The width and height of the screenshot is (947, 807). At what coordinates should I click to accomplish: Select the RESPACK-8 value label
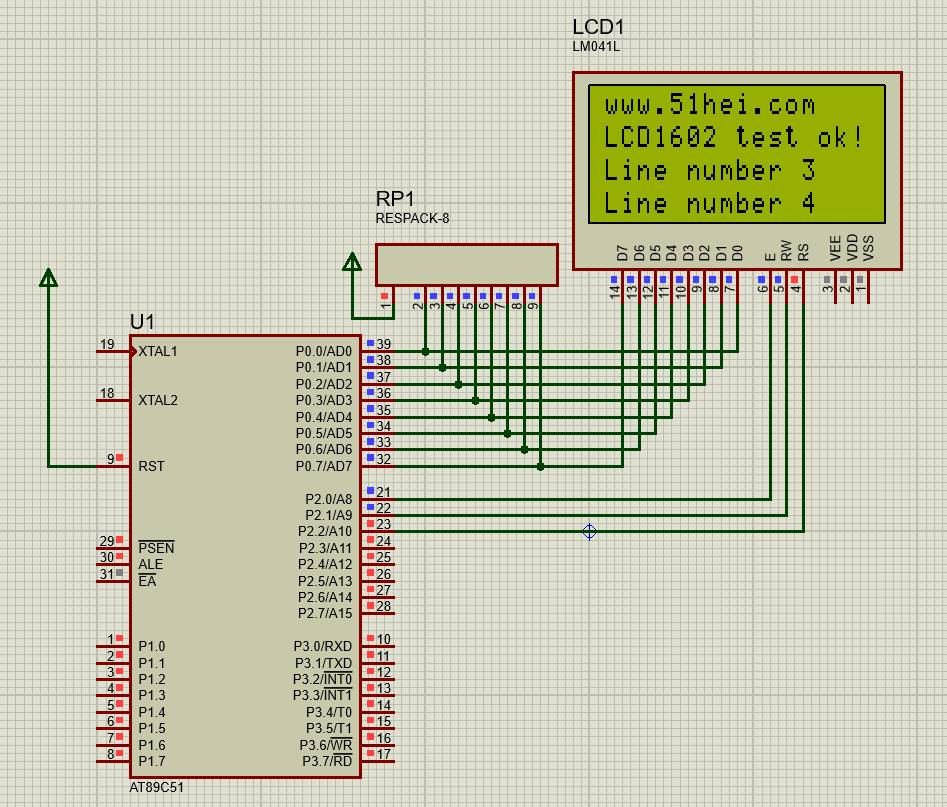tap(413, 218)
